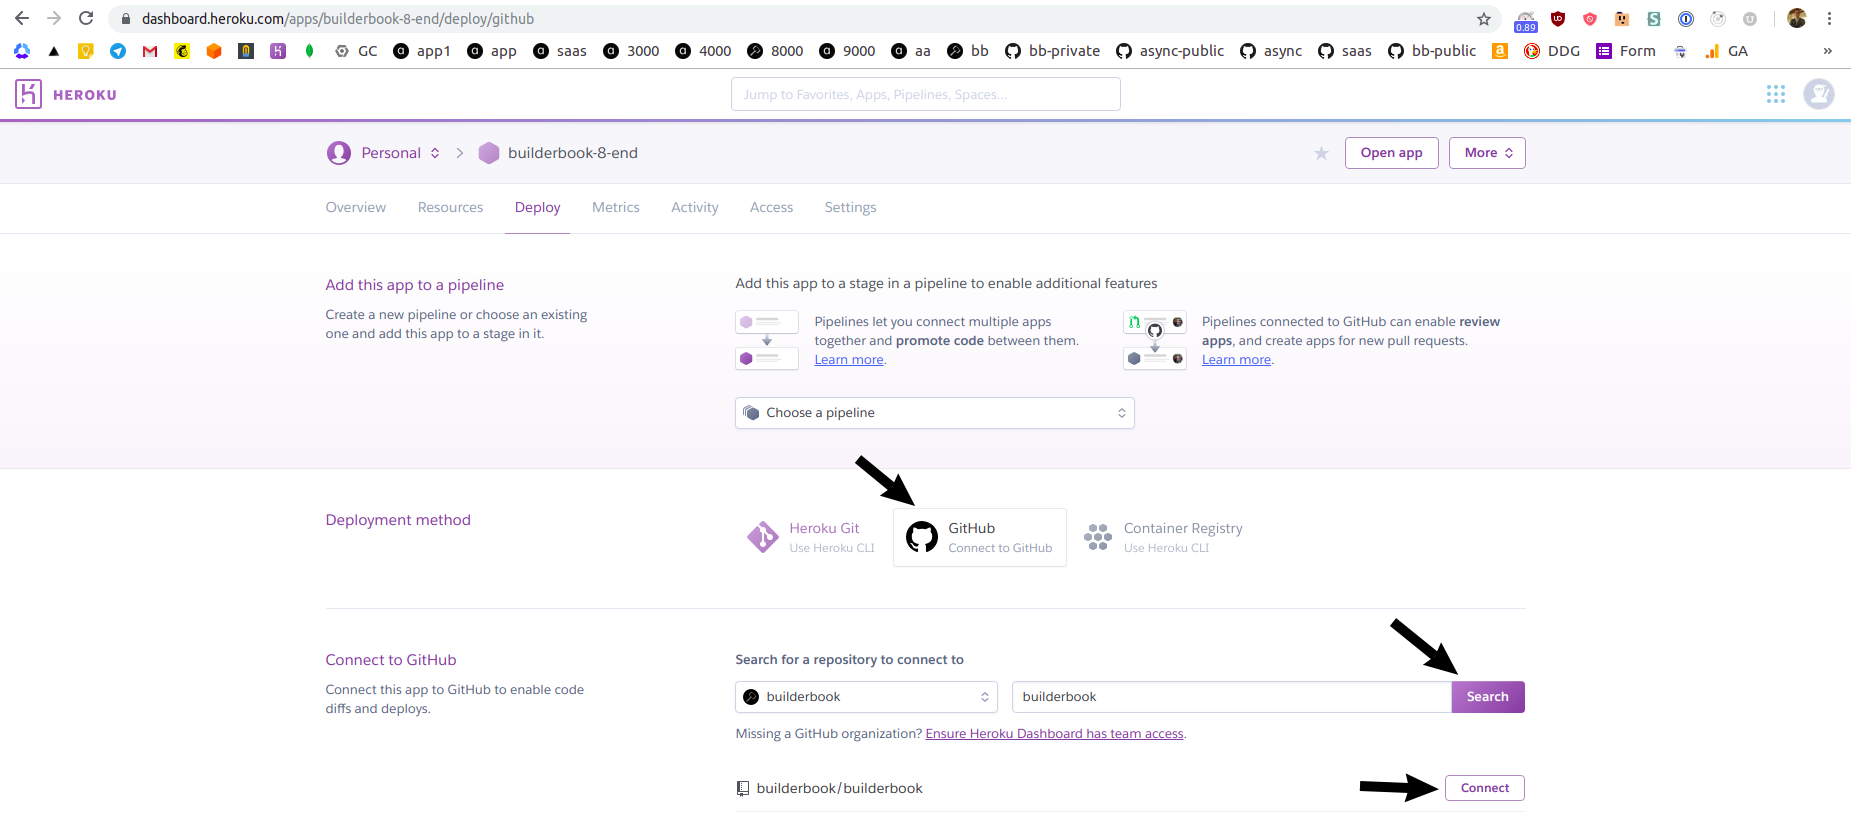Open the page speed extension showing 0.89
Image resolution: width=1851 pixels, height=821 pixels.
(1526, 20)
